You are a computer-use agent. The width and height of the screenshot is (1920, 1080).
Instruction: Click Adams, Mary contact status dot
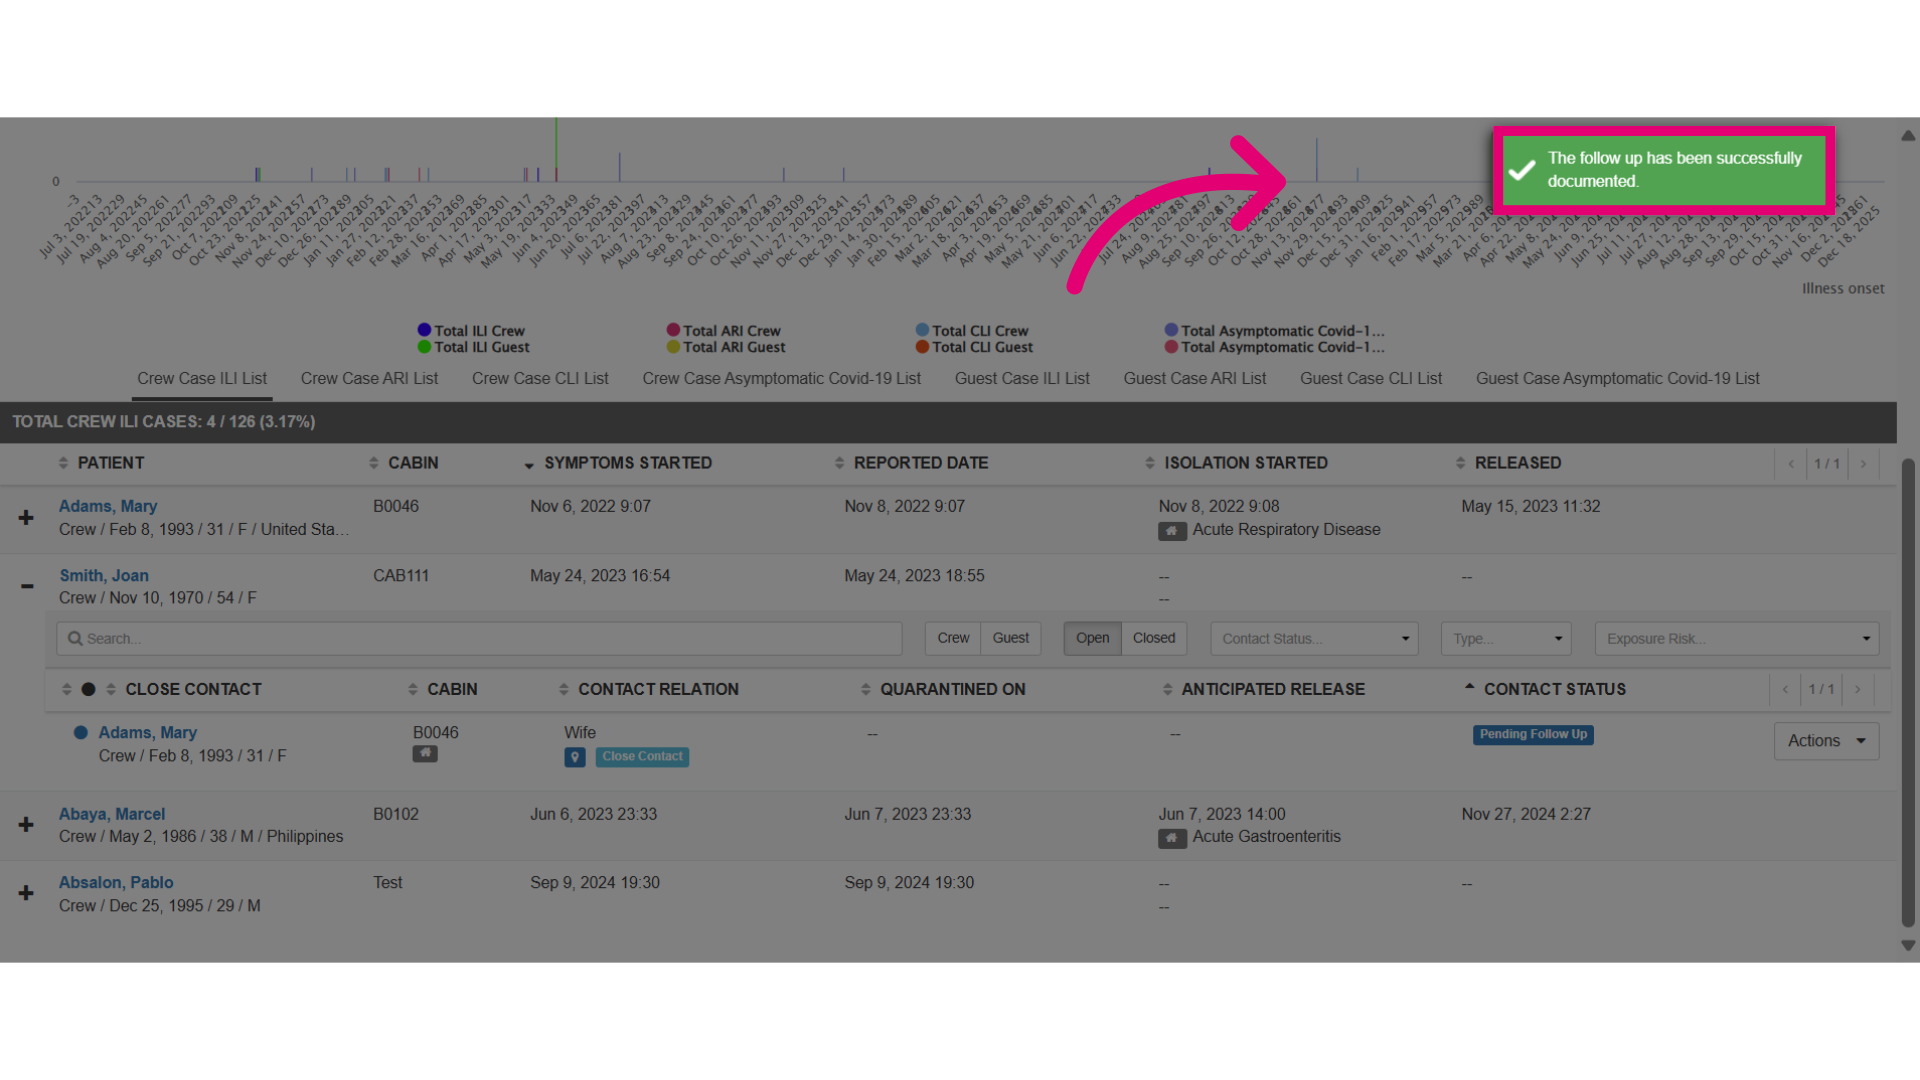coord(81,733)
